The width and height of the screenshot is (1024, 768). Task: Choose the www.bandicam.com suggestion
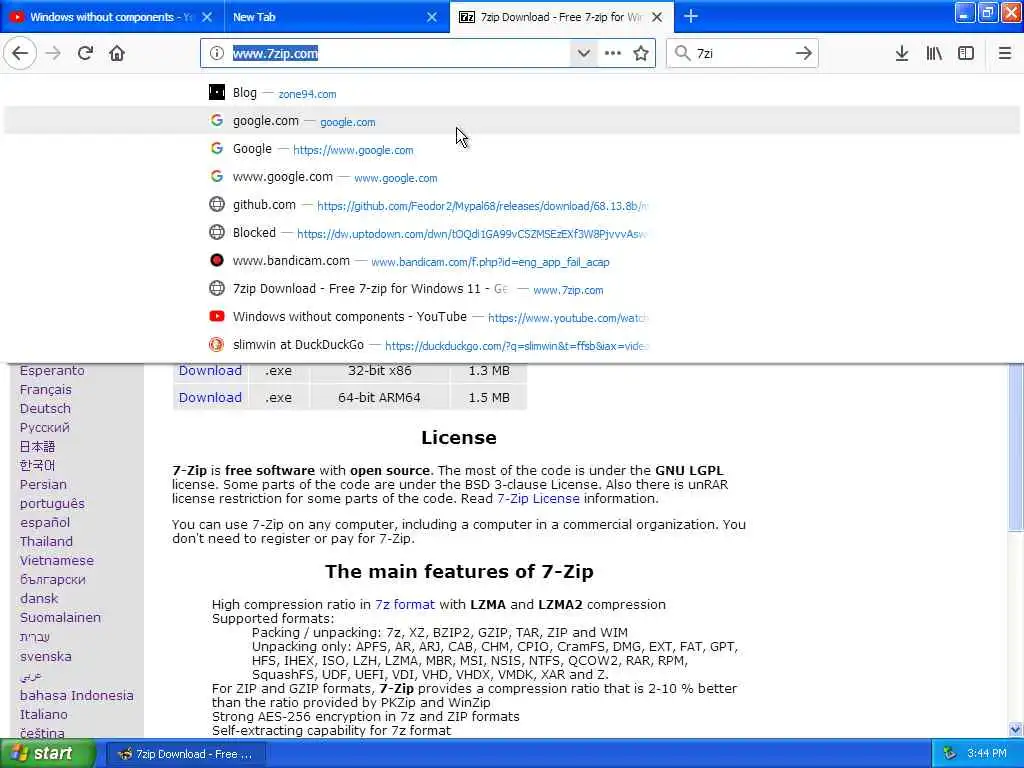(x=512, y=261)
